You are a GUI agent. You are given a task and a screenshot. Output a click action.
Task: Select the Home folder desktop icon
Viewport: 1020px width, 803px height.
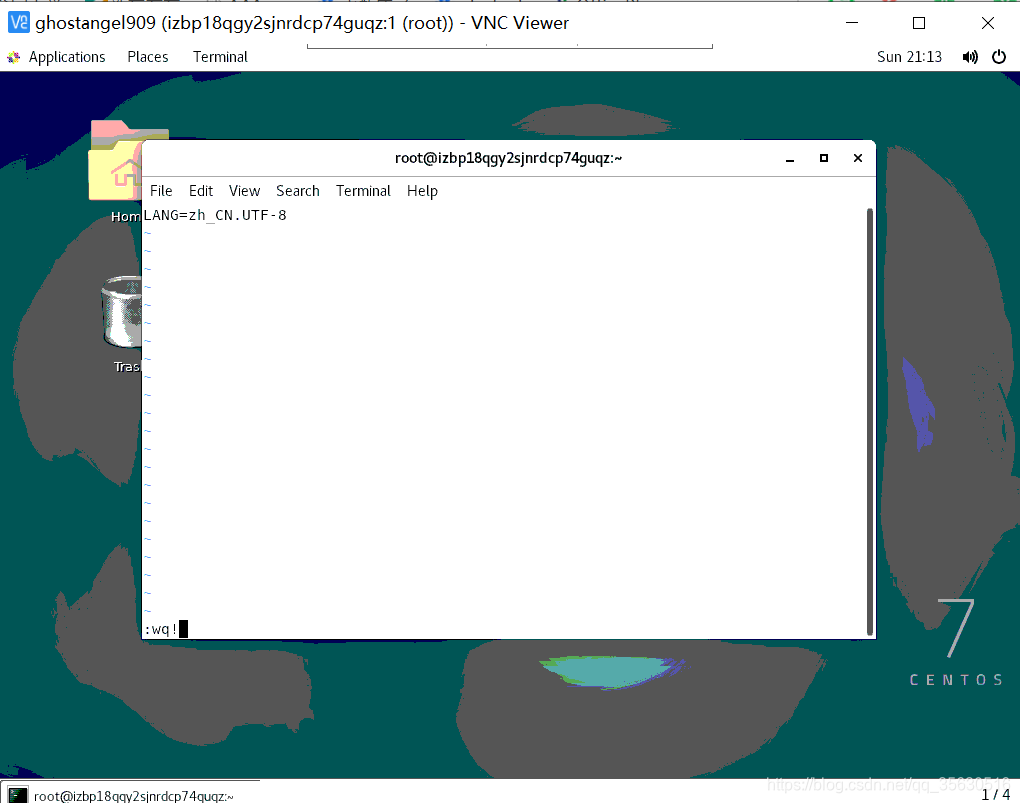point(116,172)
